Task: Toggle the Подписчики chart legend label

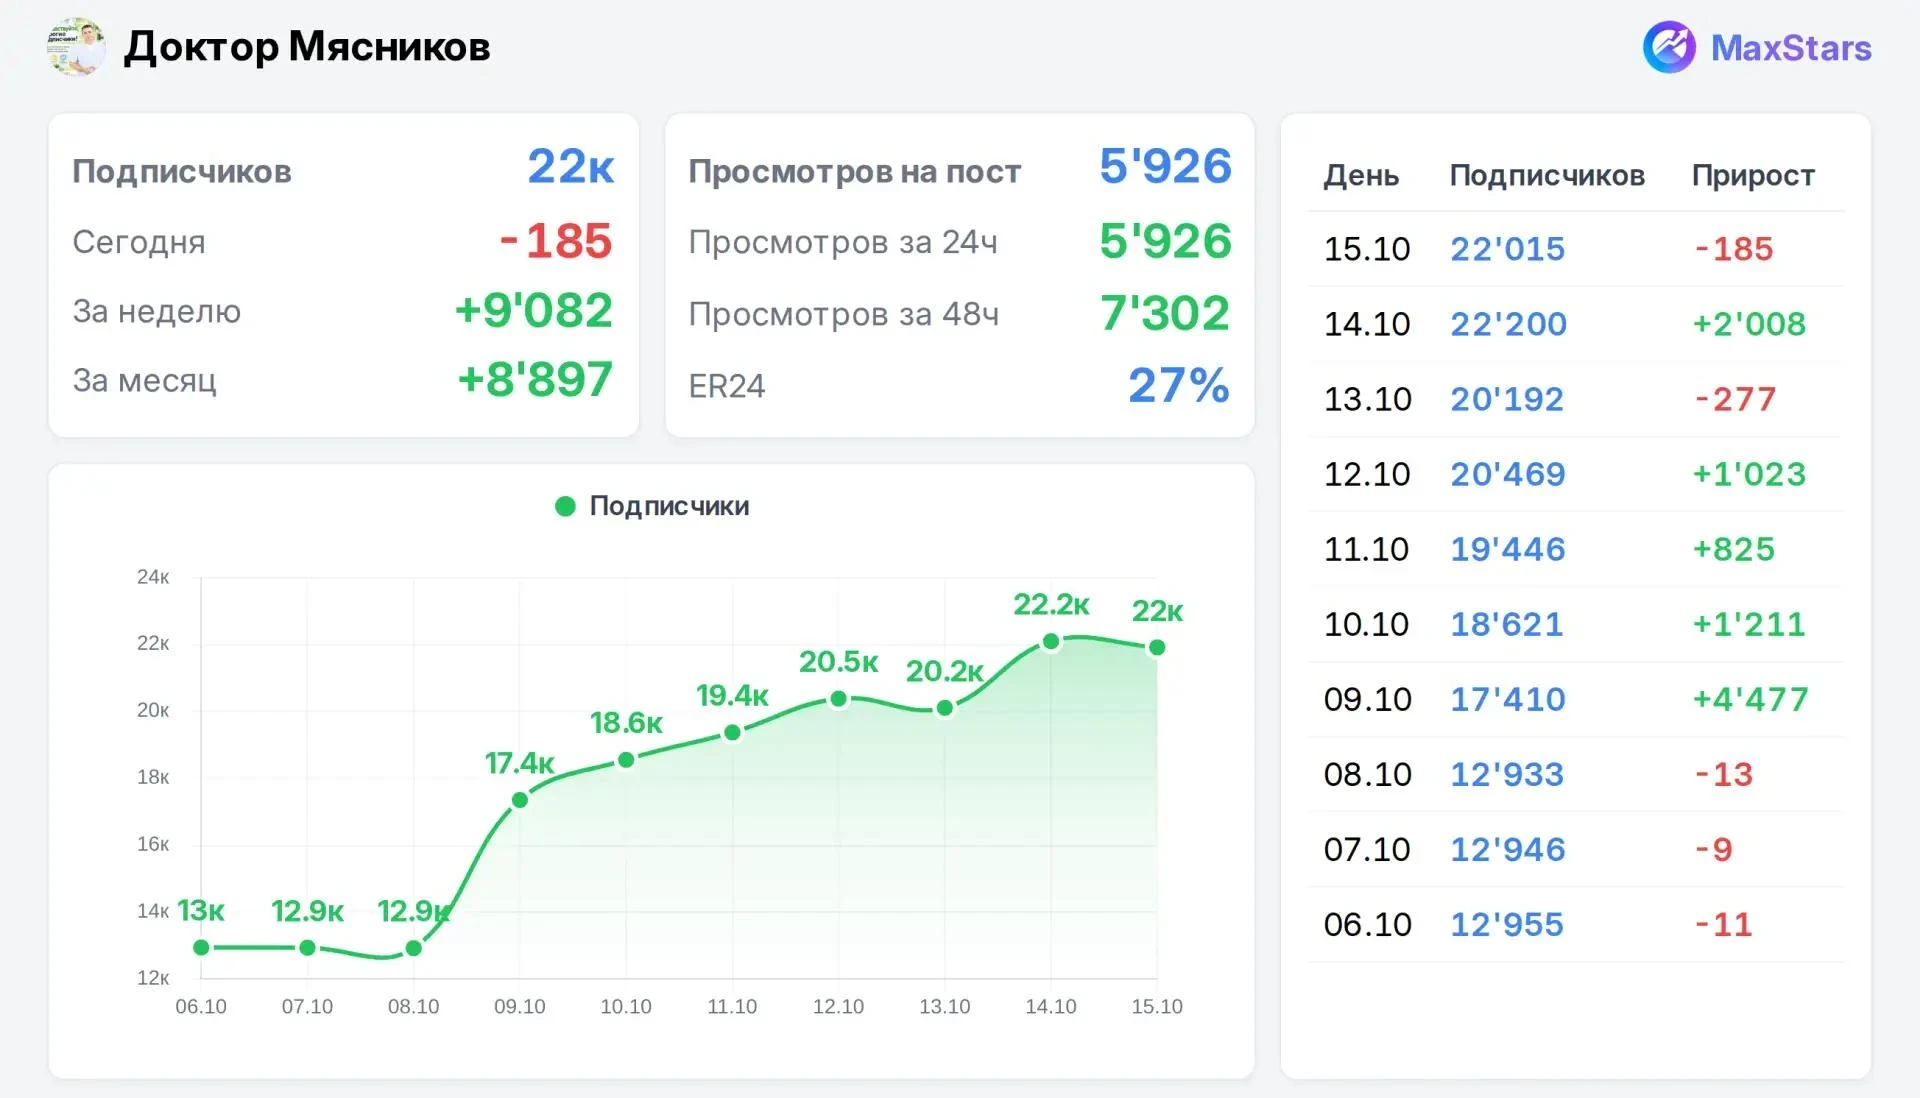Action: (x=669, y=506)
